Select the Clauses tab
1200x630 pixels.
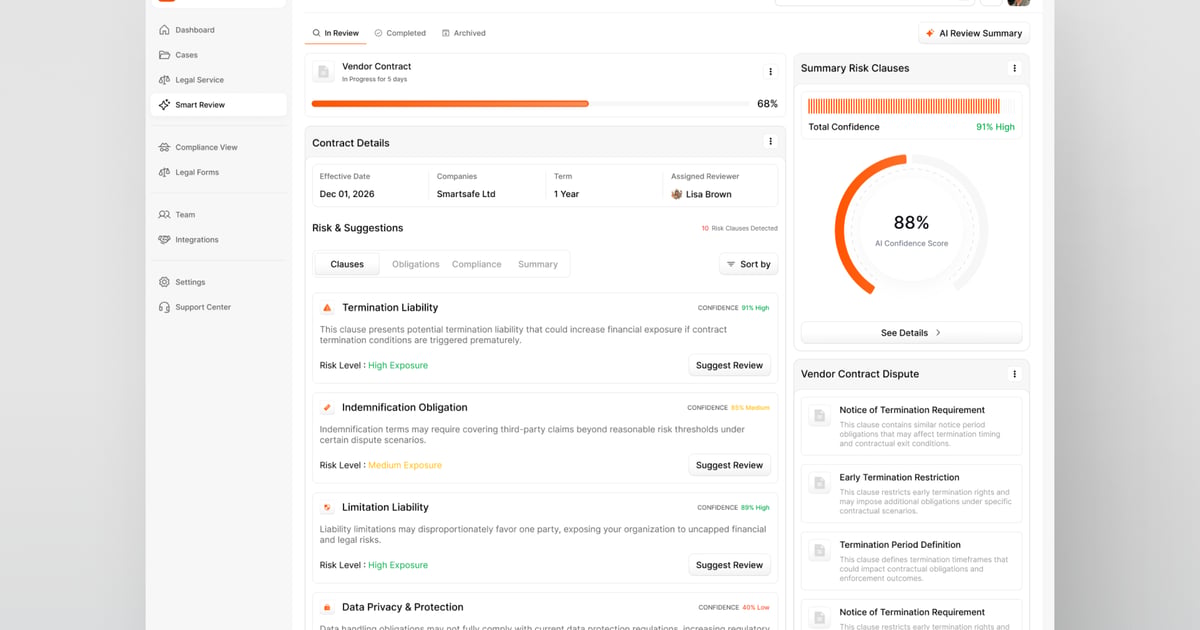(347, 264)
